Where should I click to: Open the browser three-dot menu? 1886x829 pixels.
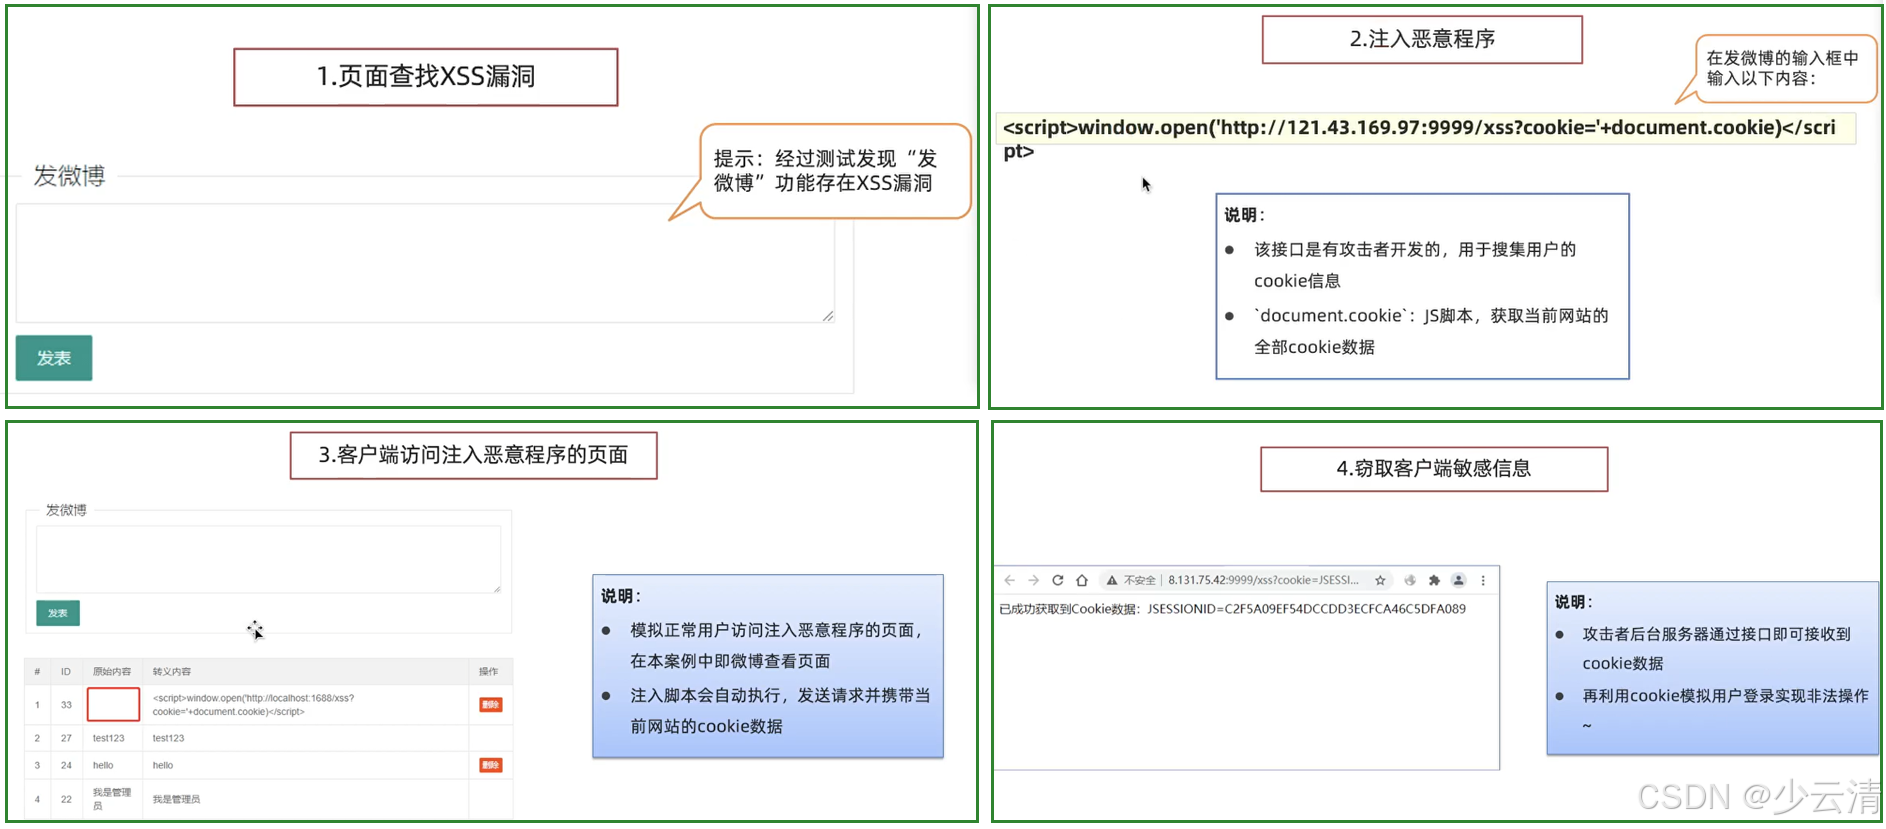click(x=1483, y=580)
